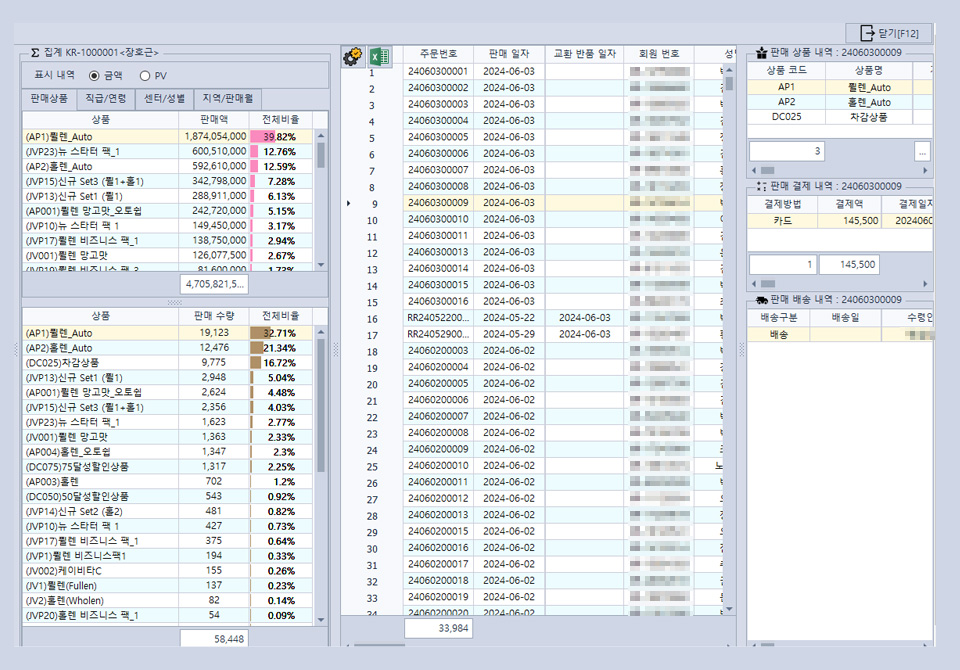Screen dimensions: 960x670
Task: Select the PV radio button
Action: 145,76
